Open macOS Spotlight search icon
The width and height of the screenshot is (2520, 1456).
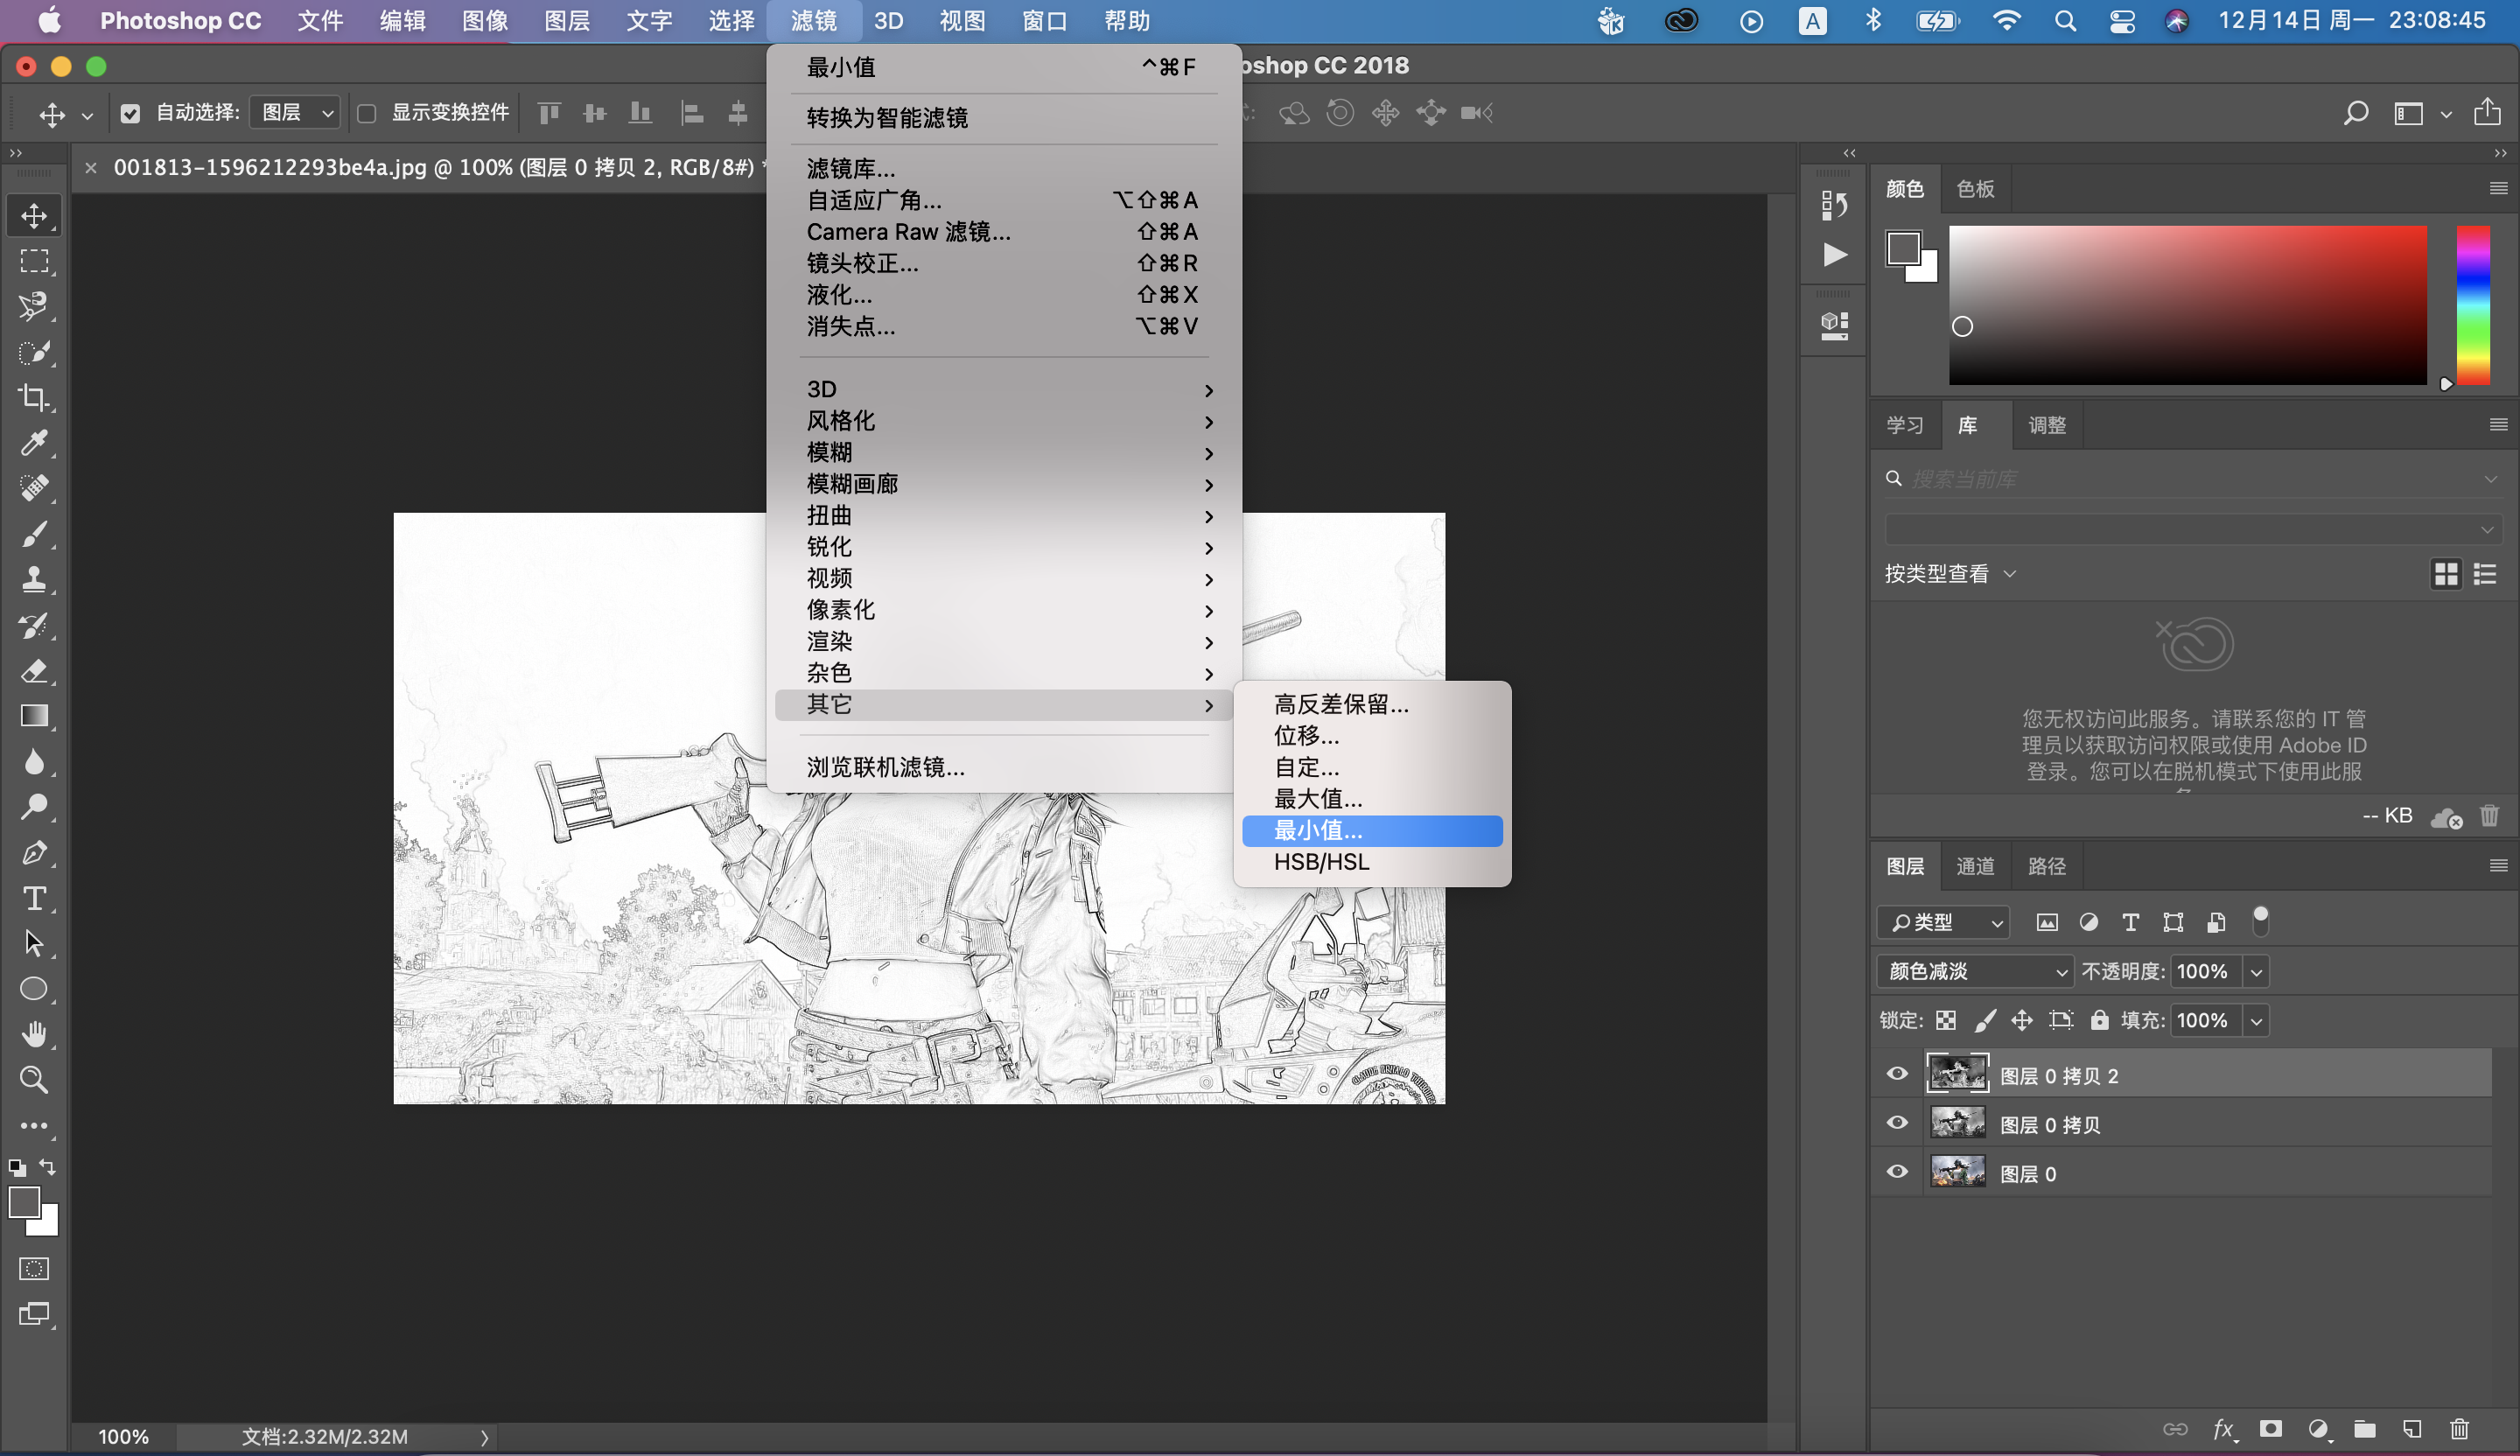[x=2065, y=21]
